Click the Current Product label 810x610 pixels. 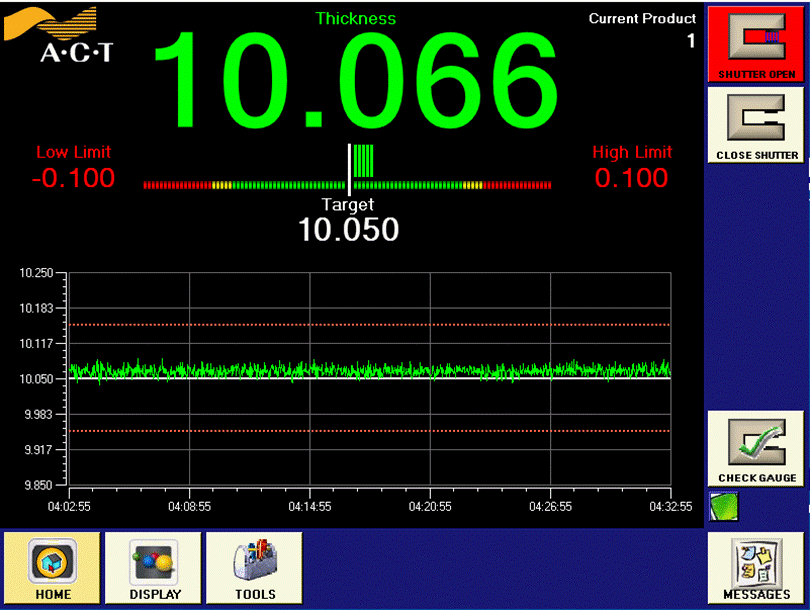(642, 19)
